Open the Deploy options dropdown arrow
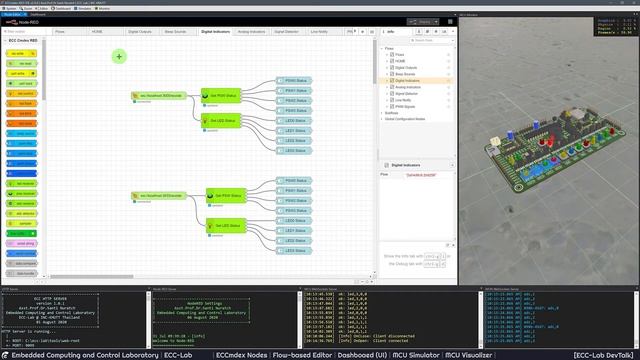Viewport: 640px width, 360px height. 436,22
